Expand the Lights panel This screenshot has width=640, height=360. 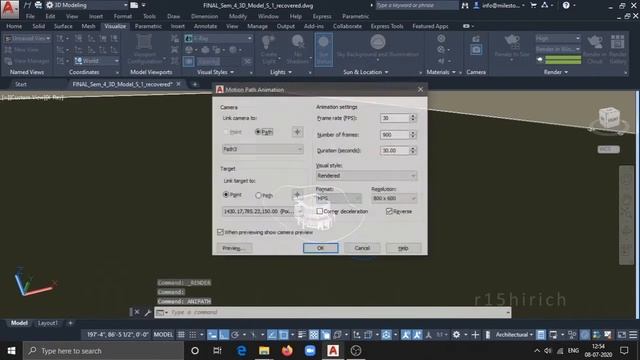point(281,72)
